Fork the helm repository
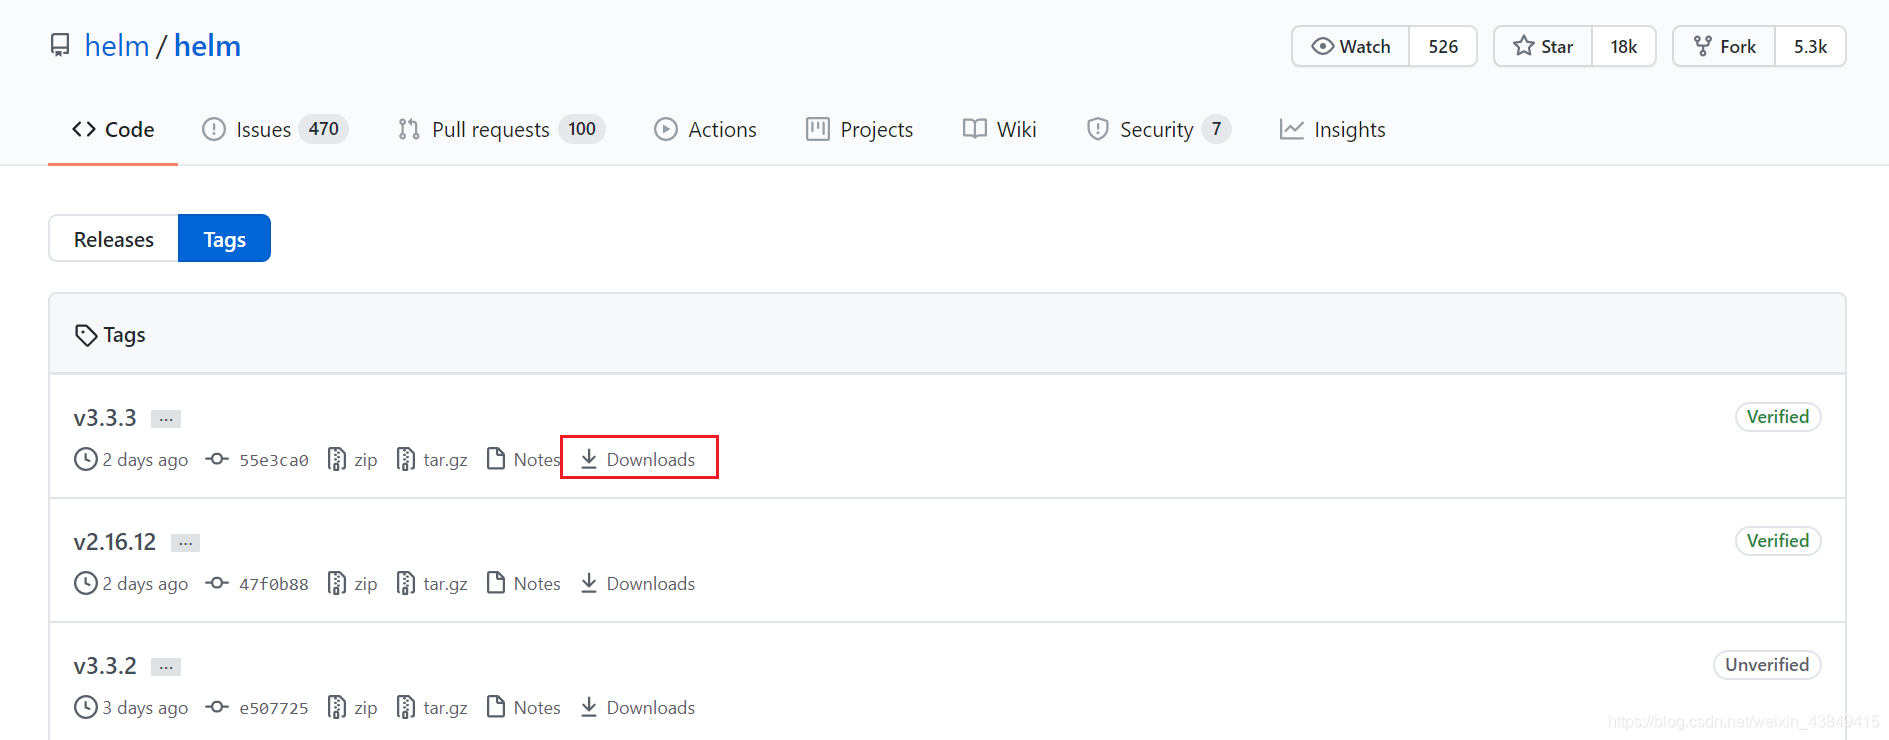 (1725, 46)
